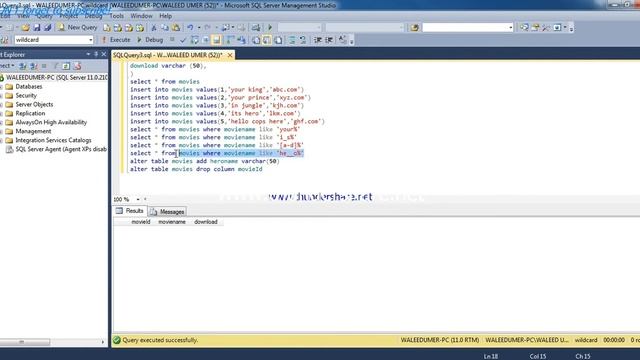The height and width of the screenshot is (360, 640).
Task: Select Integration Services Catalogs tree item
Action: [53, 140]
